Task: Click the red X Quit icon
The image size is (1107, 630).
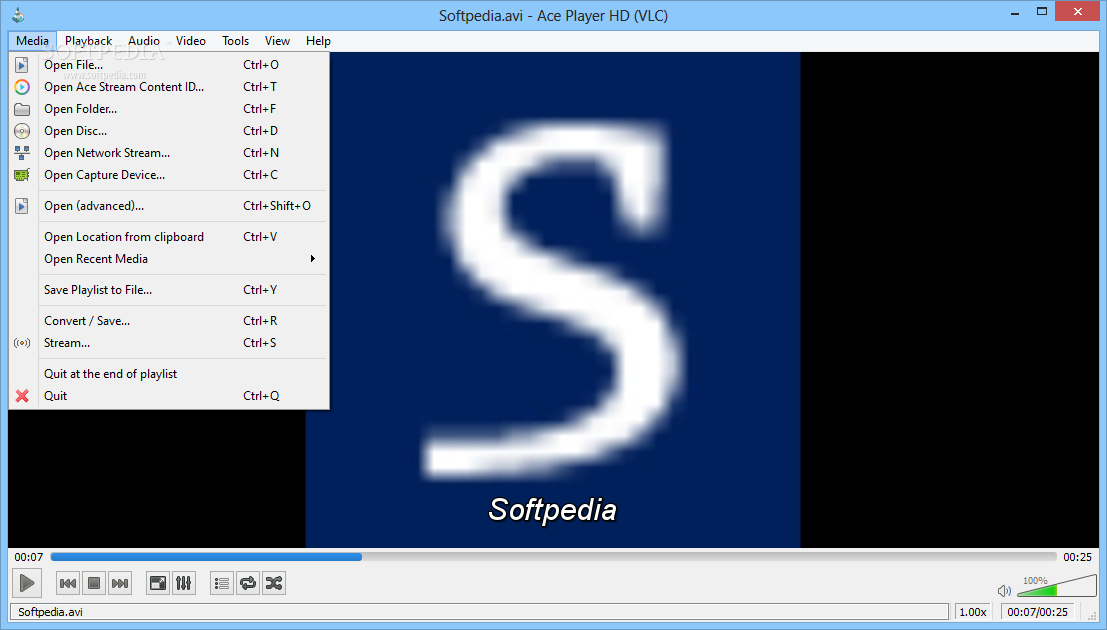Action: coord(22,396)
